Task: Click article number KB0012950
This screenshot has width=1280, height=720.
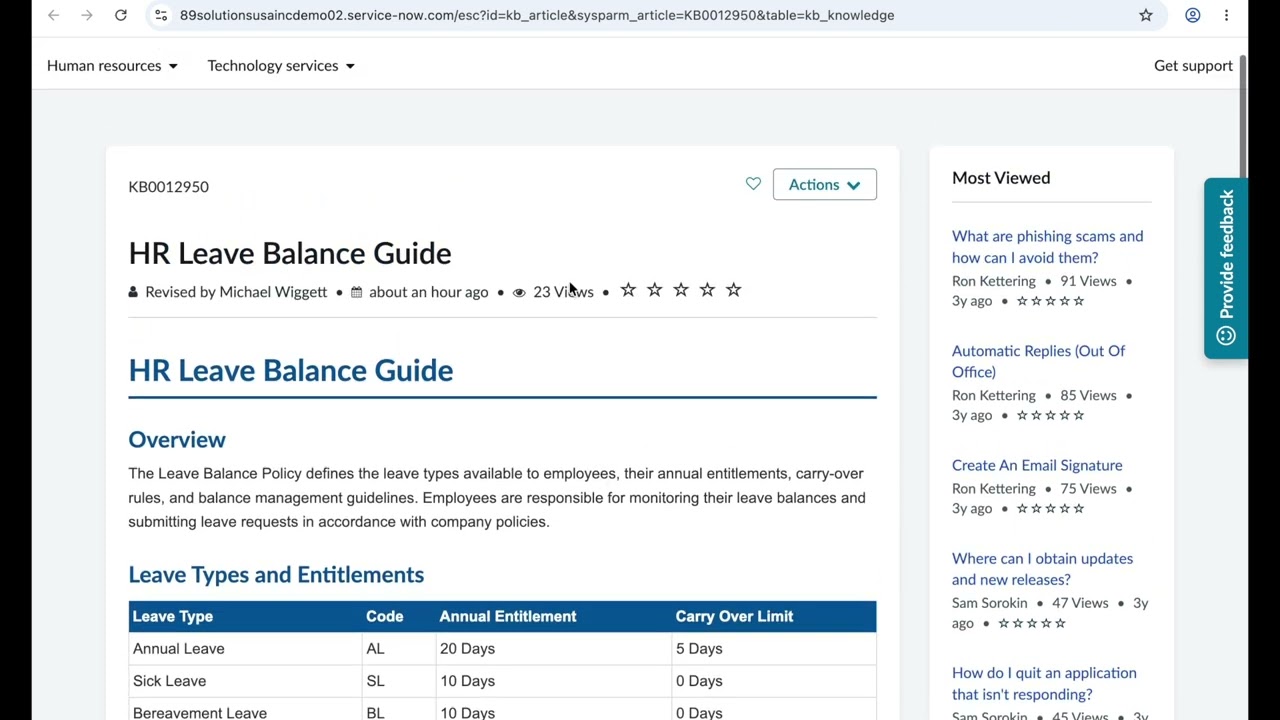Action: (x=168, y=186)
